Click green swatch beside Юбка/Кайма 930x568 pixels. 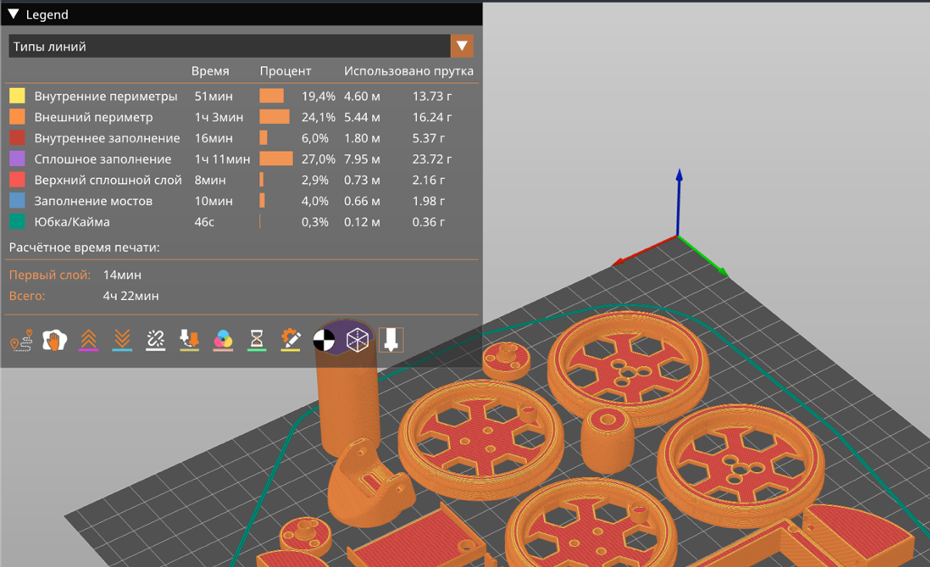(17, 222)
